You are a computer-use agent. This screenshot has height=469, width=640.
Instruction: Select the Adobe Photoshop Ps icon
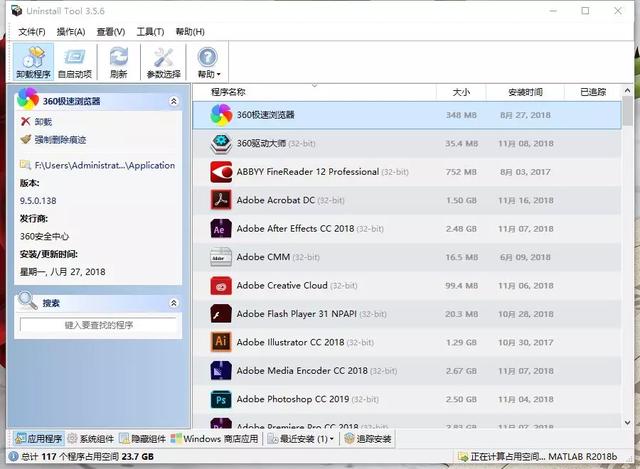coord(221,399)
